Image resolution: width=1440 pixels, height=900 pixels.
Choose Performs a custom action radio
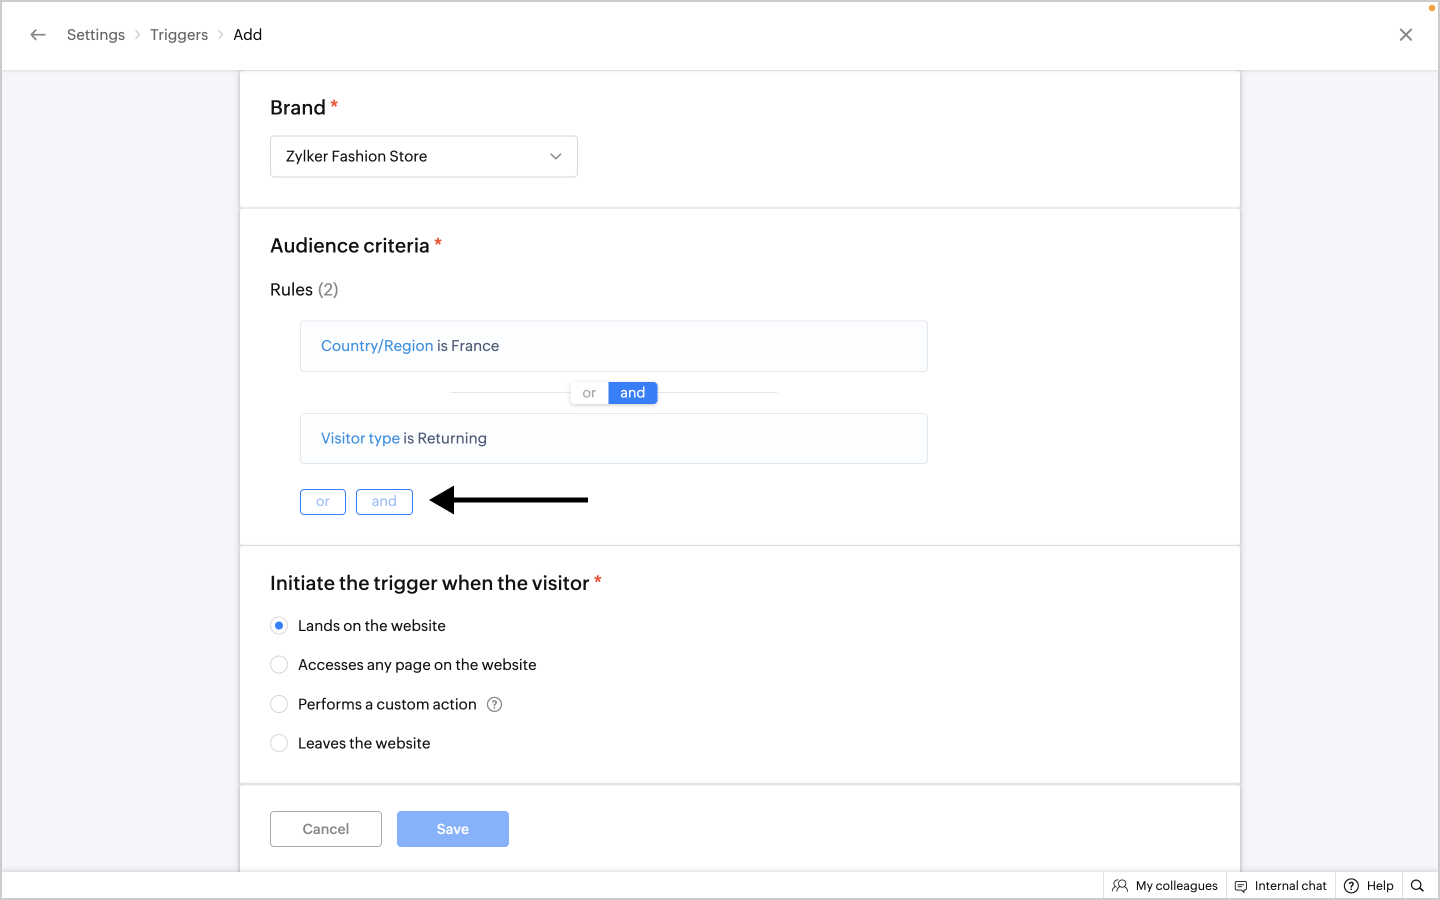(280, 705)
